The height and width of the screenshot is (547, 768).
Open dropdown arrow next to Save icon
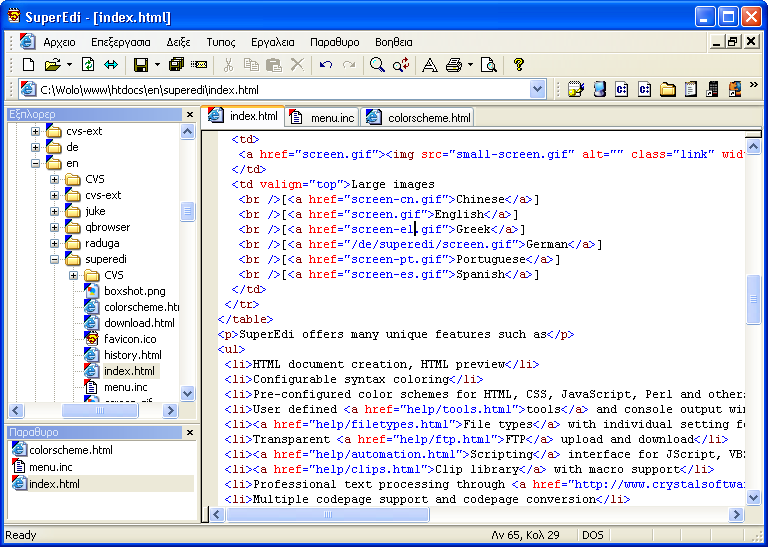click(157, 65)
